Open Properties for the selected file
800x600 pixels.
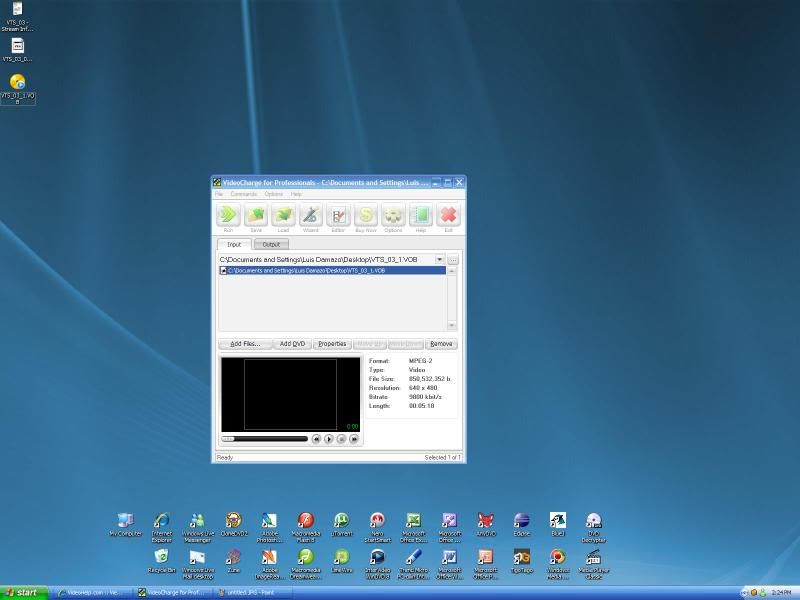pyautogui.click(x=332, y=344)
